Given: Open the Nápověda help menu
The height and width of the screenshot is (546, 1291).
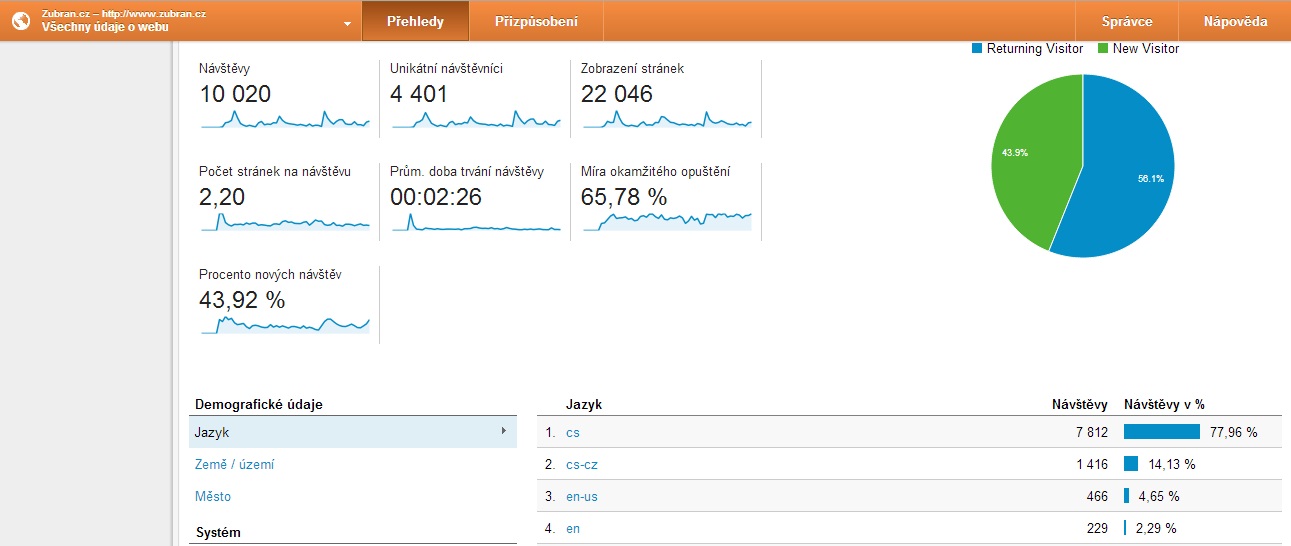Looking at the screenshot, I should pyautogui.click(x=1236, y=21).
